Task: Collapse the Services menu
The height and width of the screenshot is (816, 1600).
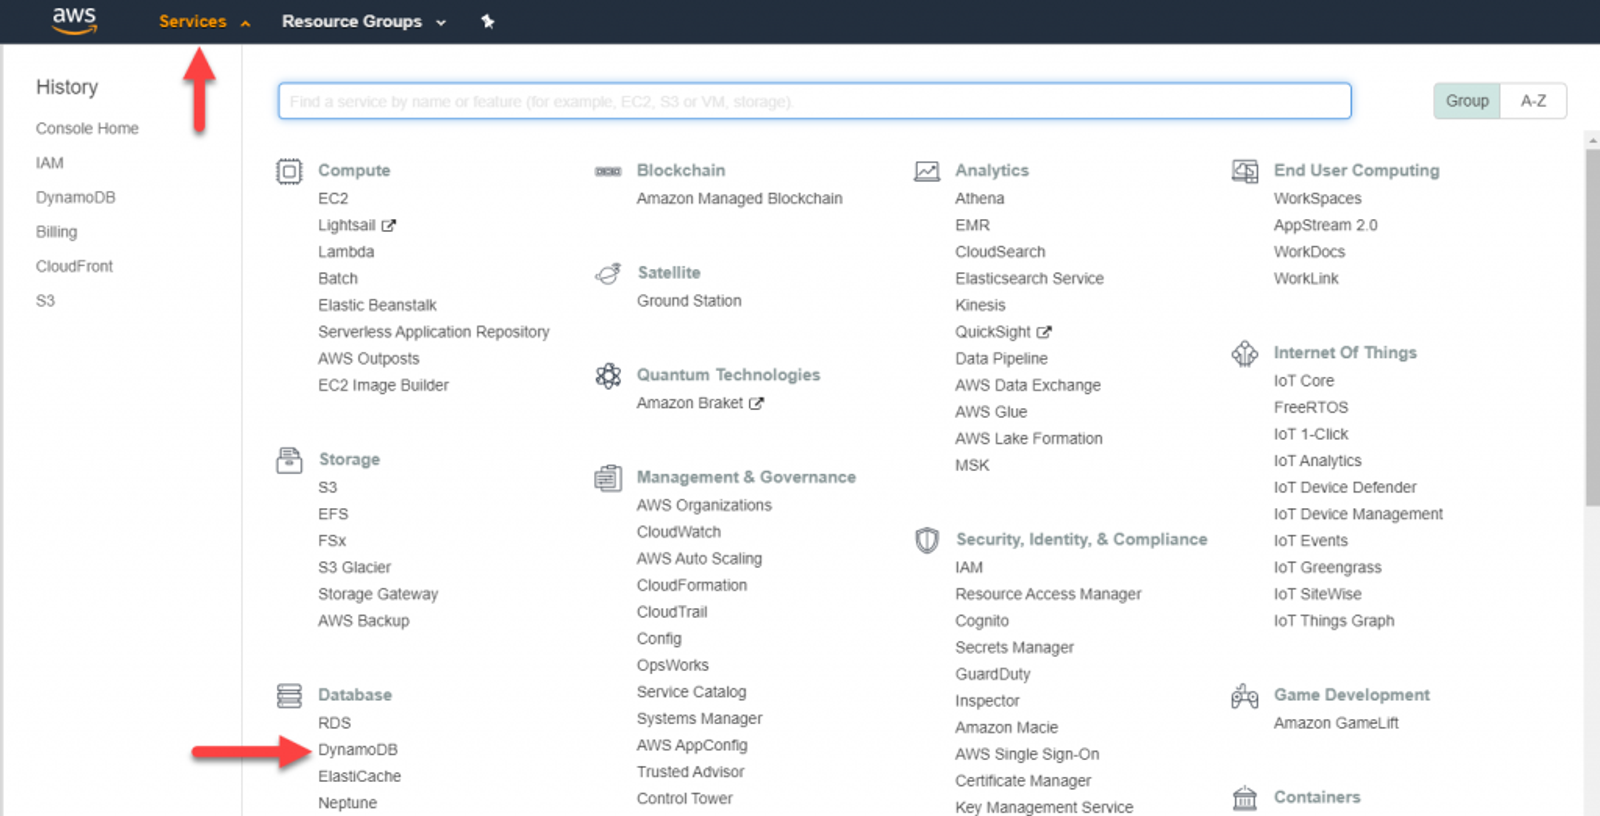Action: (204, 21)
